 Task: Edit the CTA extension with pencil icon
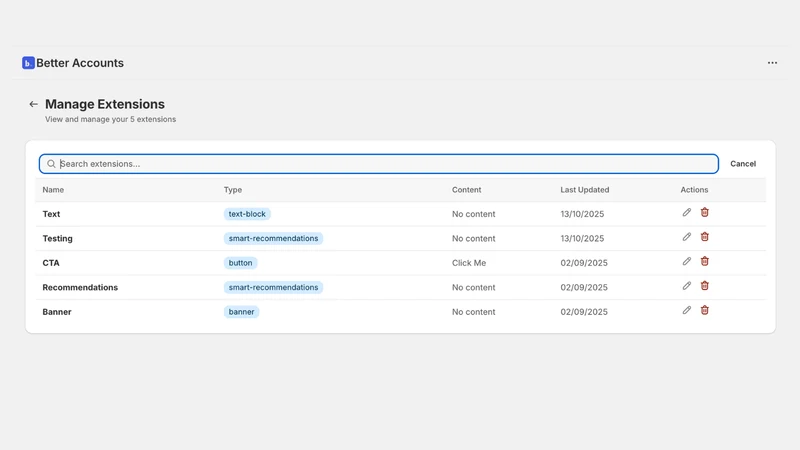(687, 261)
